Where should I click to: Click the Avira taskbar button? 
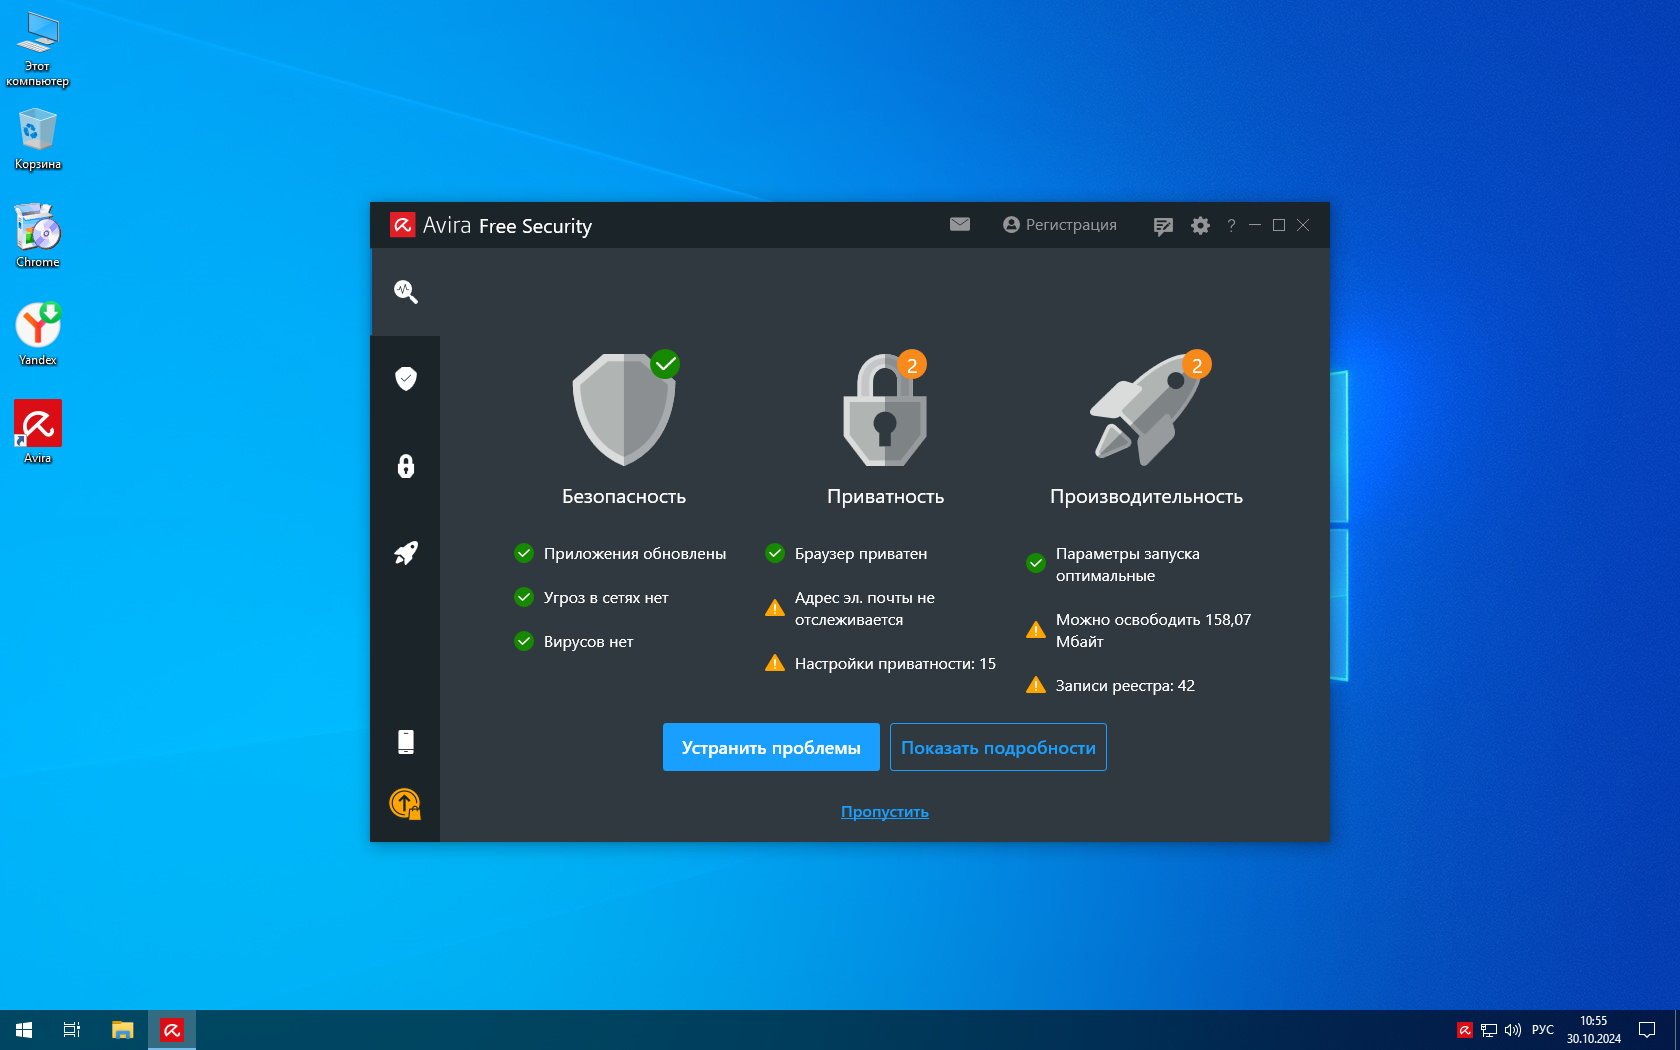[172, 1030]
